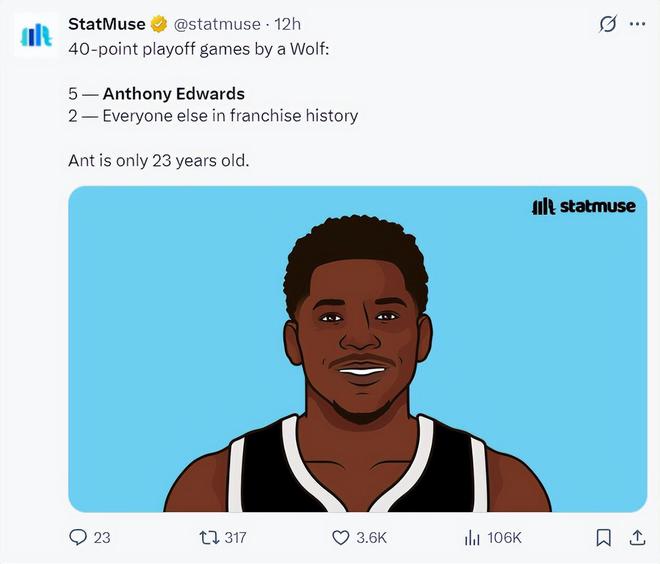Image resolution: width=660 pixels, height=564 pixels.
Task: Click the @statmuse handle
Action: [x=217, y=24]
